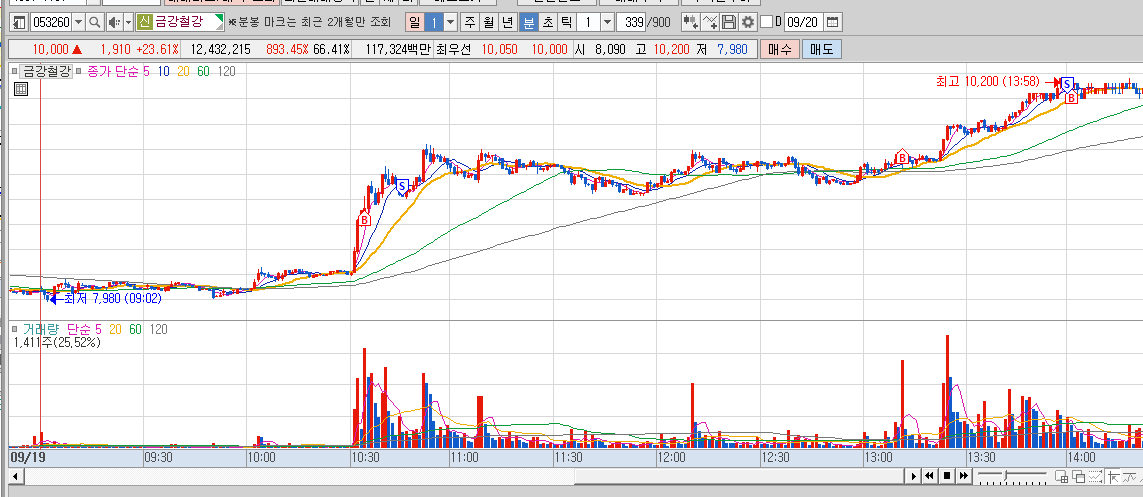The image size is (1143, 497).
Task: Expand the speaker options dropdown arrow
Action: point(128,23)
